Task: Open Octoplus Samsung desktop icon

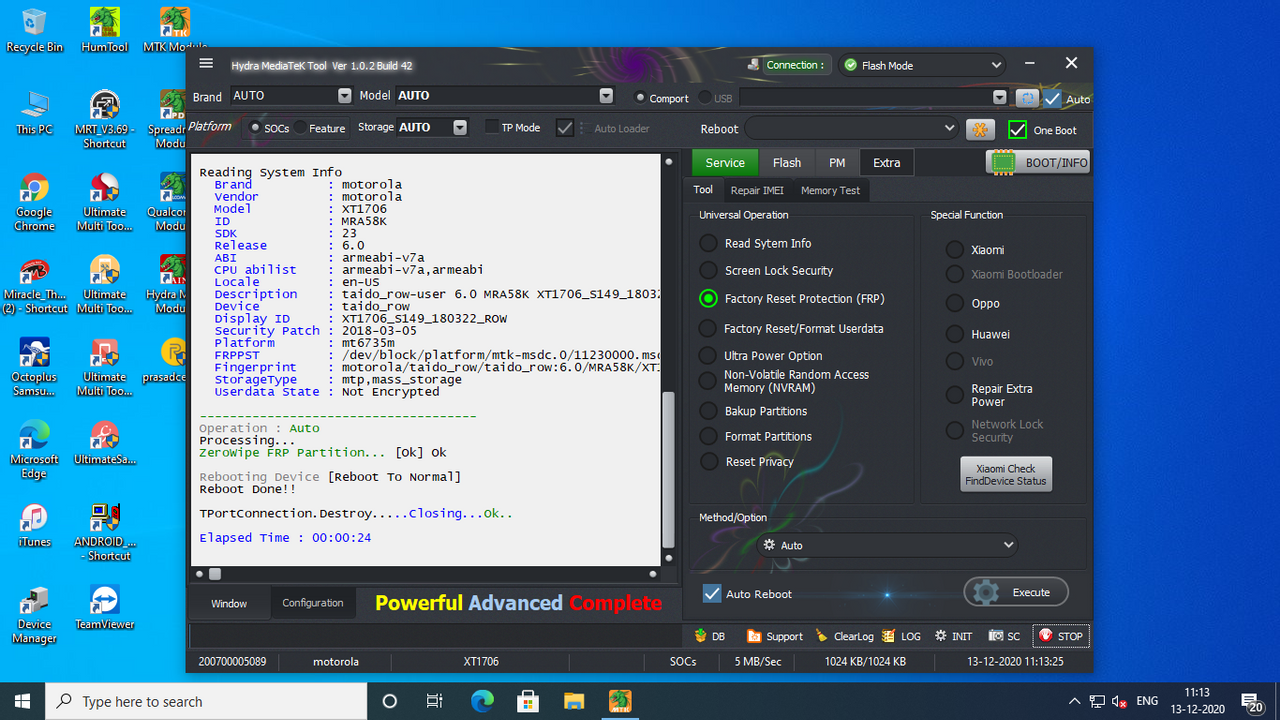Action: click(34, 367)
